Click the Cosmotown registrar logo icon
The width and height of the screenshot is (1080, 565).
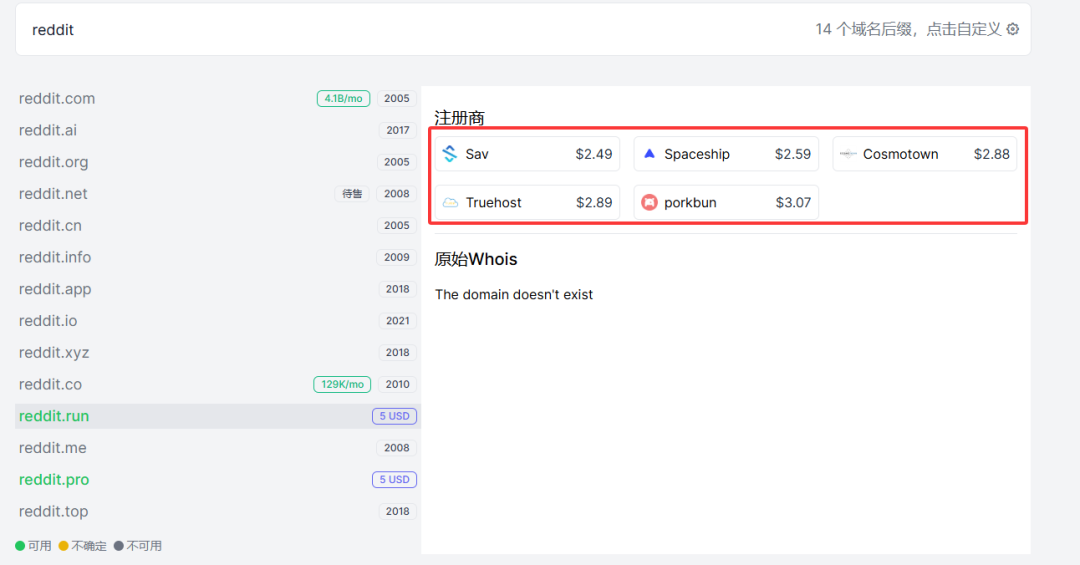(x=848, y=154)
